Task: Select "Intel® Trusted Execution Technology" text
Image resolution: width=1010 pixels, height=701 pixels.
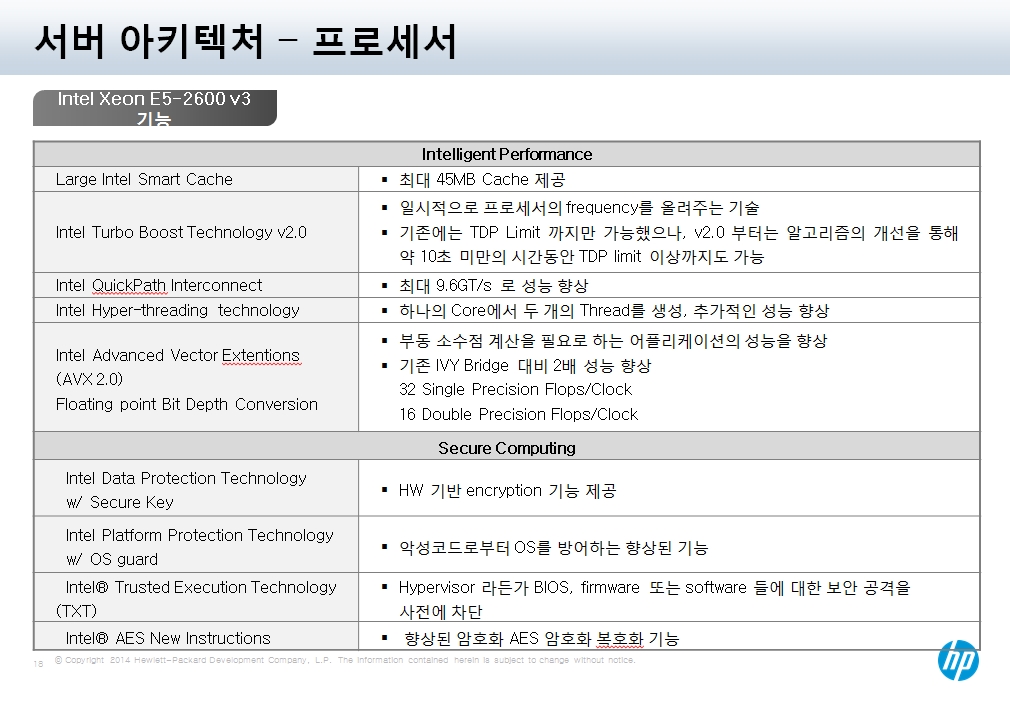Action: (x=201, y=587)
